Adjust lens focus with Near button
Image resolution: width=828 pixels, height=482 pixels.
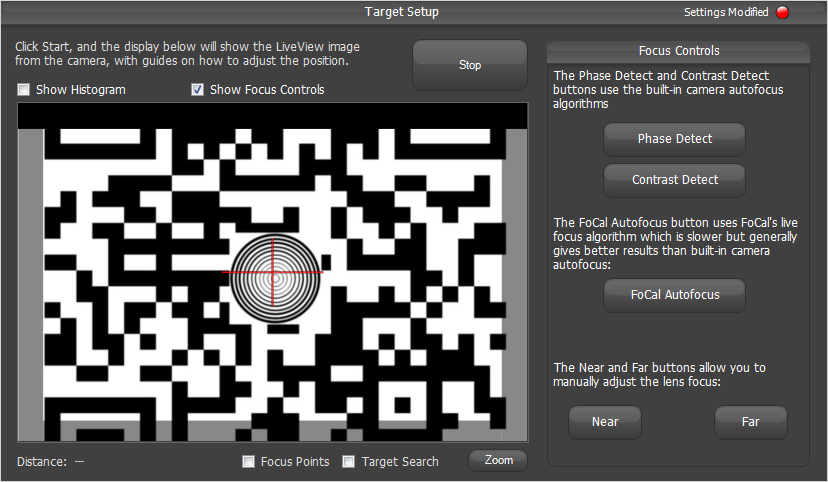[605, 422]
